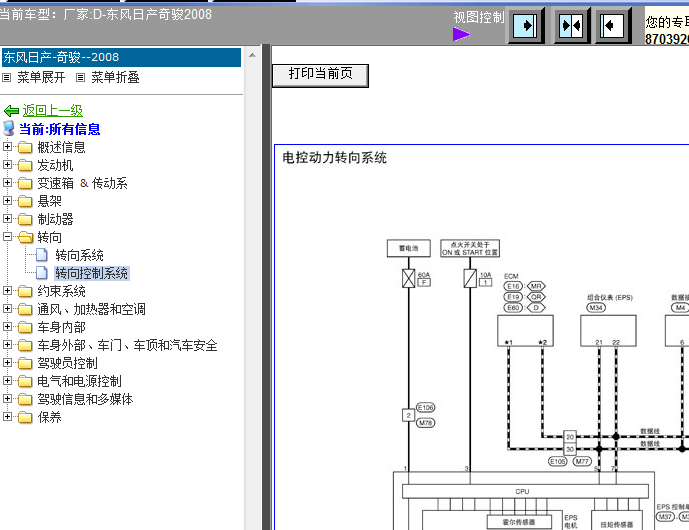
Task: Click the 车身外部、车门、车顶和汽车安全 label
Action: (x=127, y=345)
